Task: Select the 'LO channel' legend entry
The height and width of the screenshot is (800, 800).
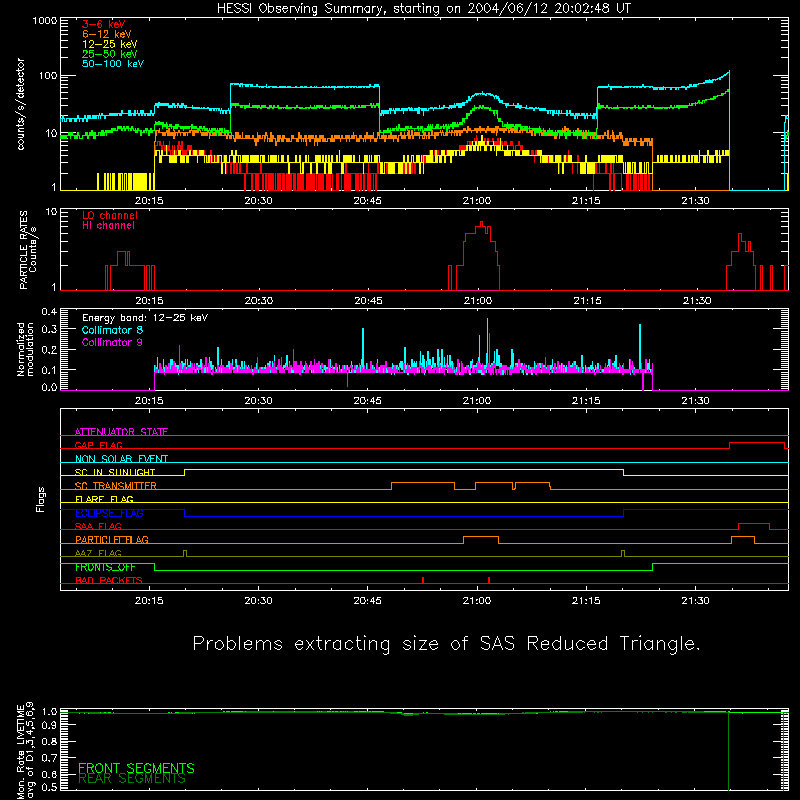Action: pyautogui.click(x=110, y=215)
